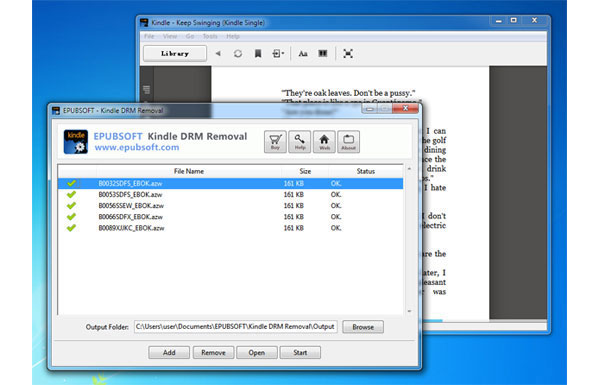The width and height of the screenshot is (600, 385).
Task: Click the Open button
Action: point(257,352)
